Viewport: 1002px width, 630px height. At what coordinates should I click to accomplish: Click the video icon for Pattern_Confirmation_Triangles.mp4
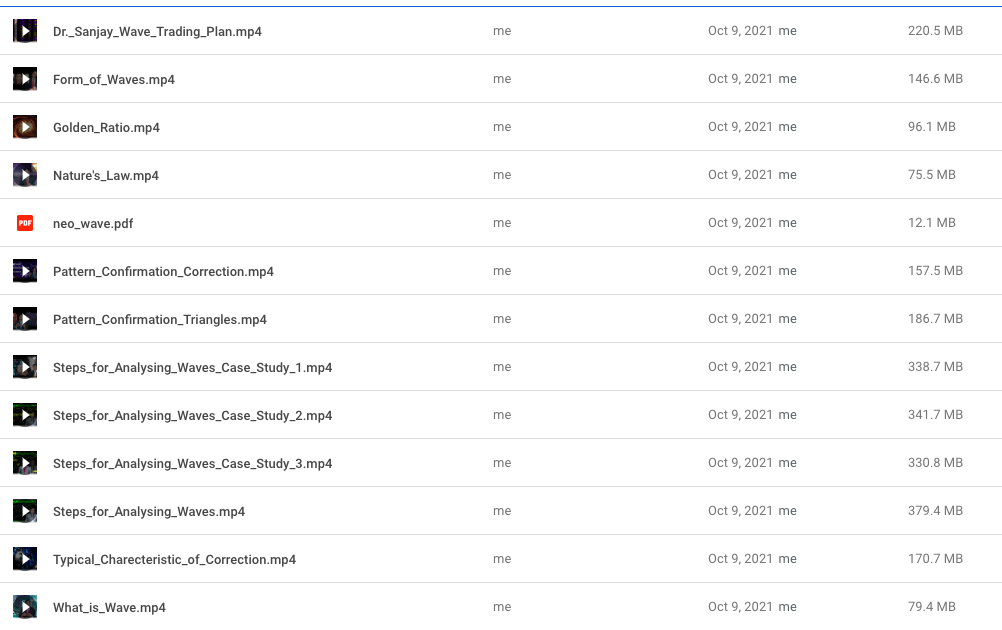point(25,319)
